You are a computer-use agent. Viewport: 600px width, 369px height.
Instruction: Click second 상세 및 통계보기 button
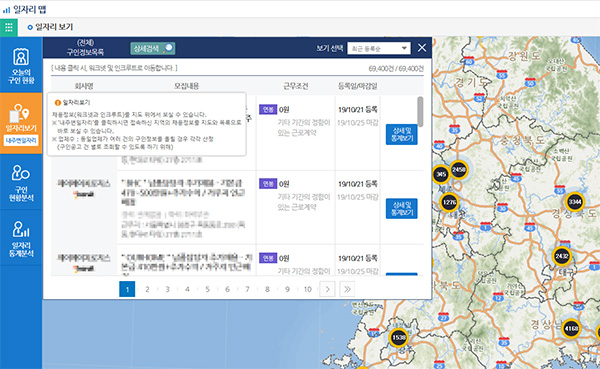click(x=401, y=209)
